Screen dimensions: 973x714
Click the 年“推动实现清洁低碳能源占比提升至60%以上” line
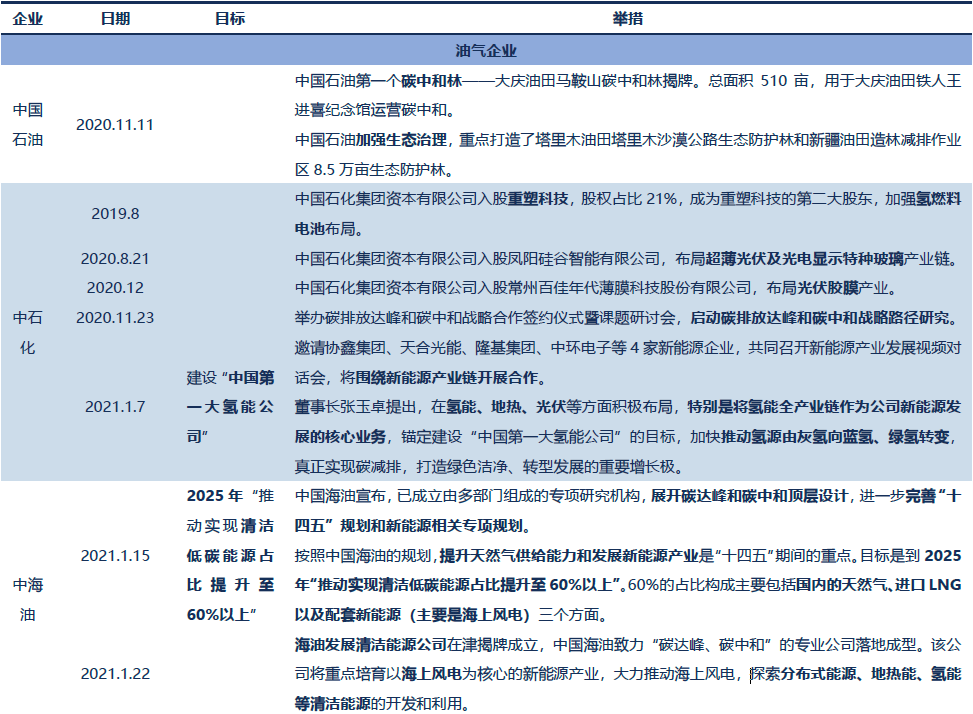pos(628,585)
